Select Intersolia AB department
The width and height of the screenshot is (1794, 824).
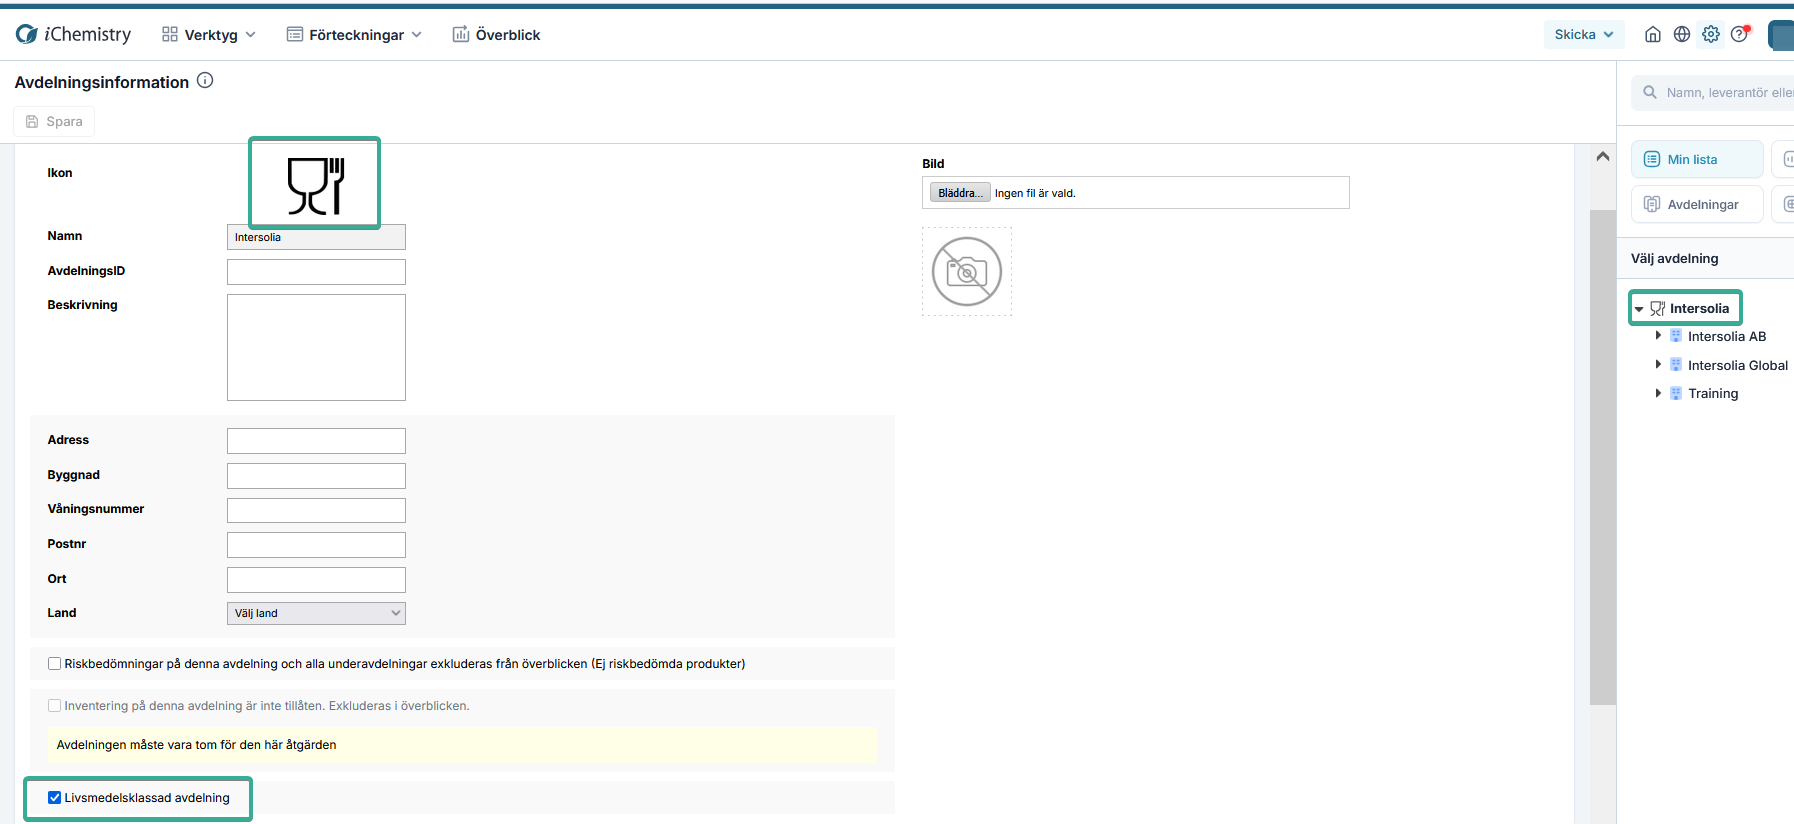tap(1727, 336)
